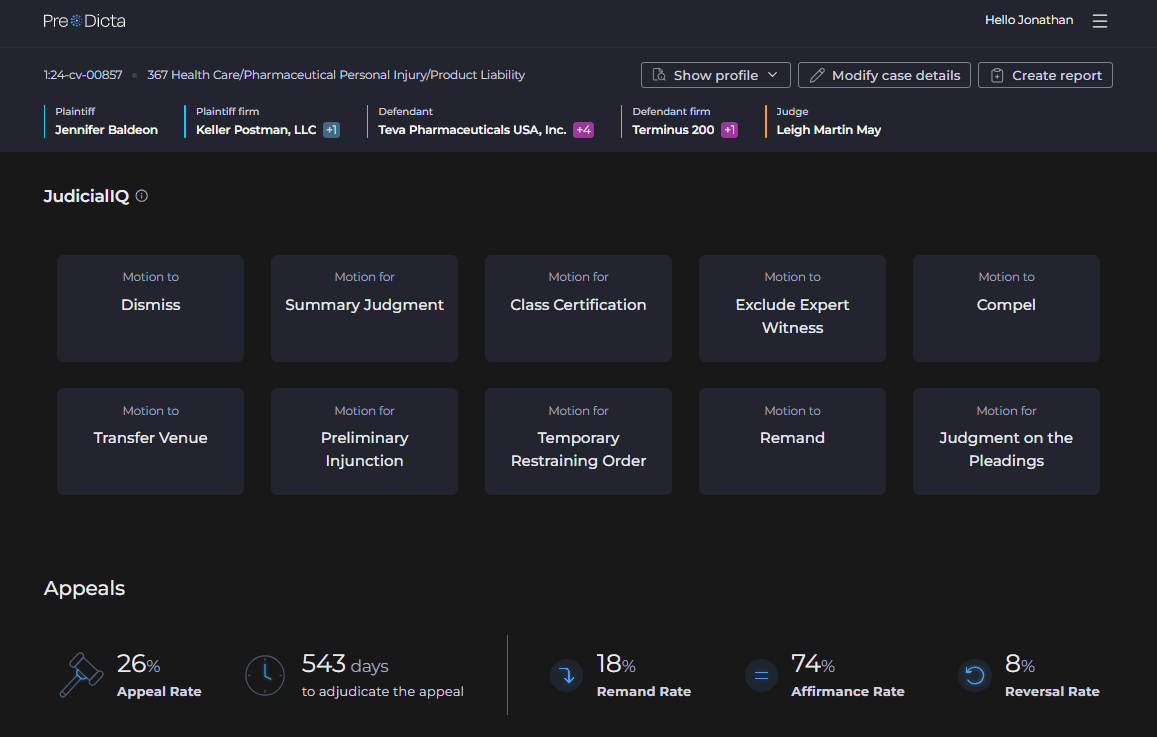Open the Class Certification motion card
The height and width of the screenshot is (737, 1157).
[x=578, y=308]
